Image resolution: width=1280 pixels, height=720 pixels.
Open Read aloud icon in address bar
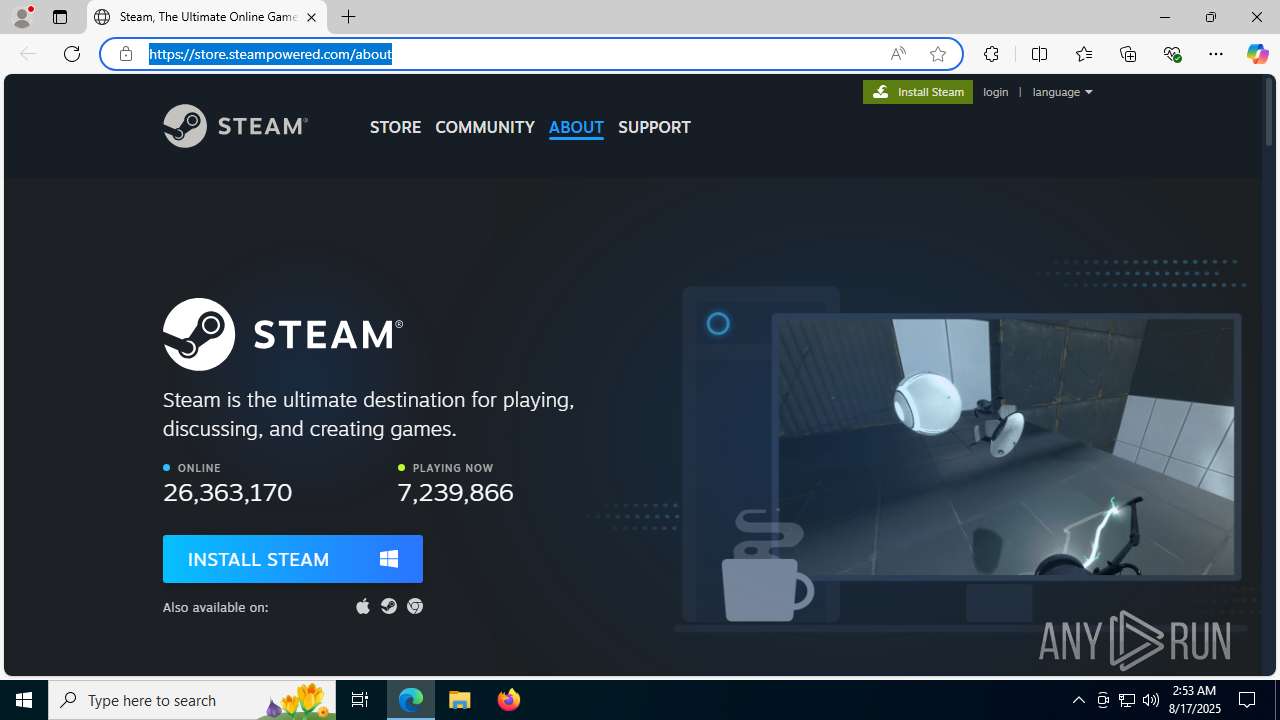coord(898,54)
